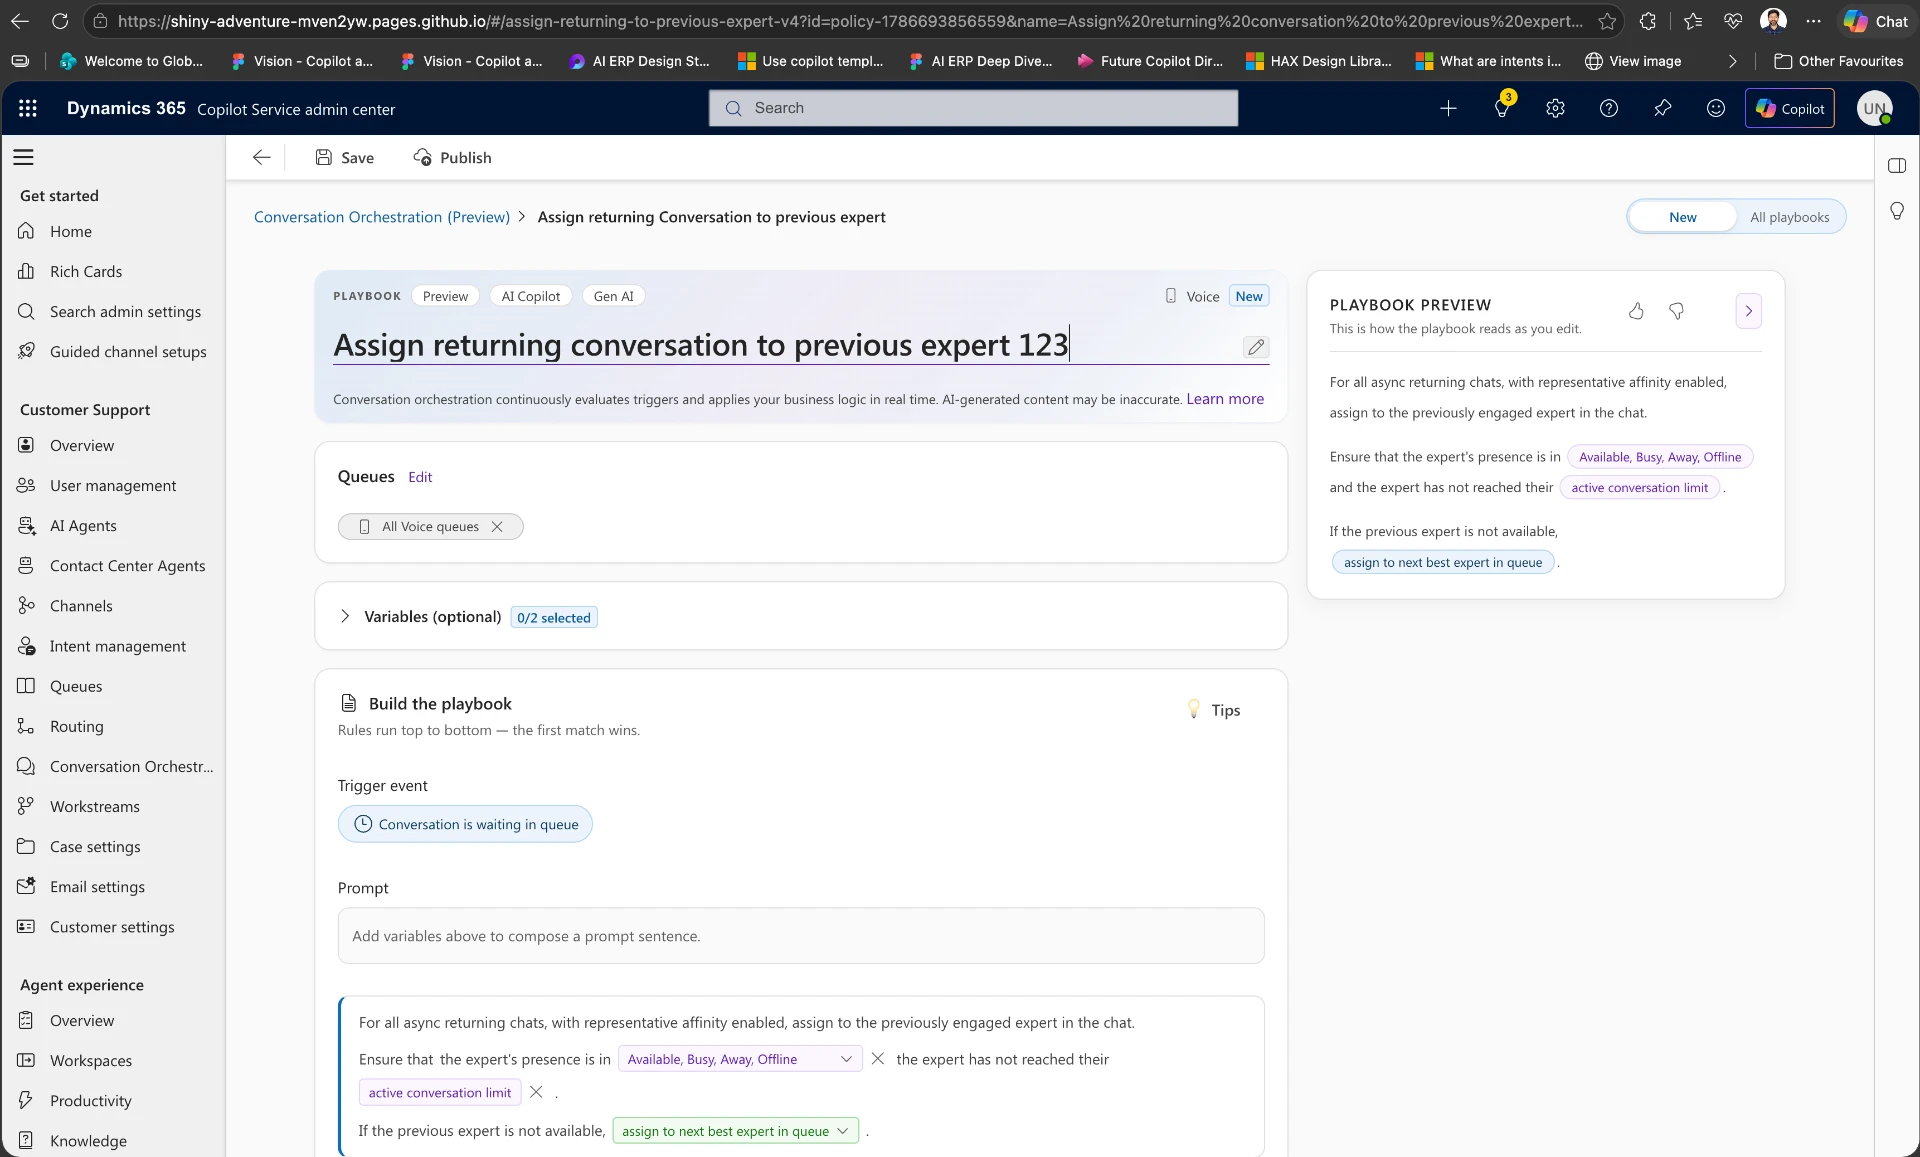Publish the playbook
Image resolution: width=1920 pixels, height=1157 pixels.
click(x=452, y=157)
